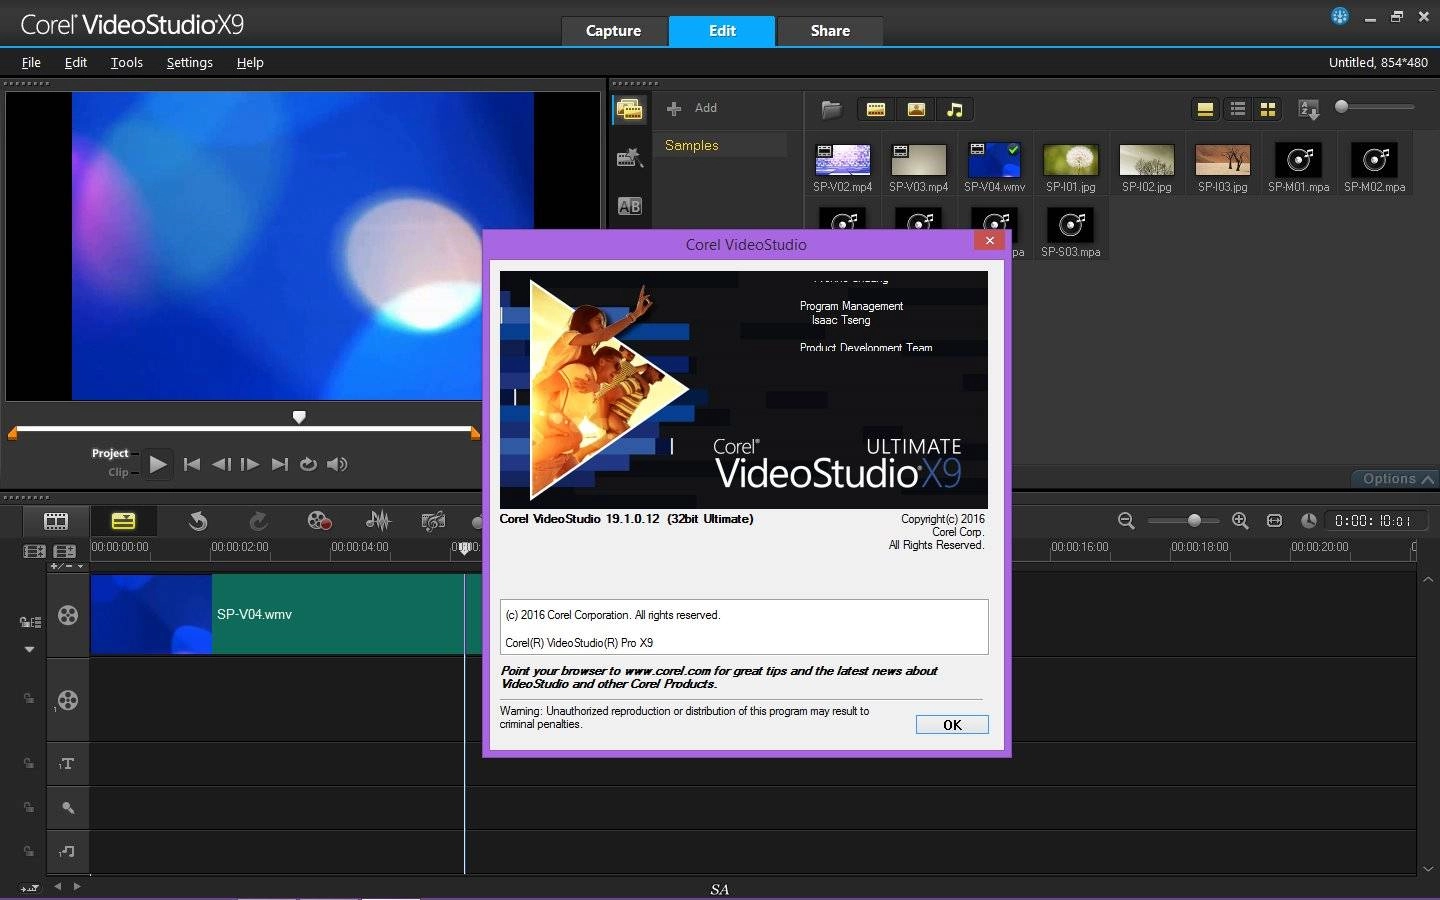Click the video track header icon
Viewport: 1440px width, 900px height.
pyautogui.click(x=68, y=615)
